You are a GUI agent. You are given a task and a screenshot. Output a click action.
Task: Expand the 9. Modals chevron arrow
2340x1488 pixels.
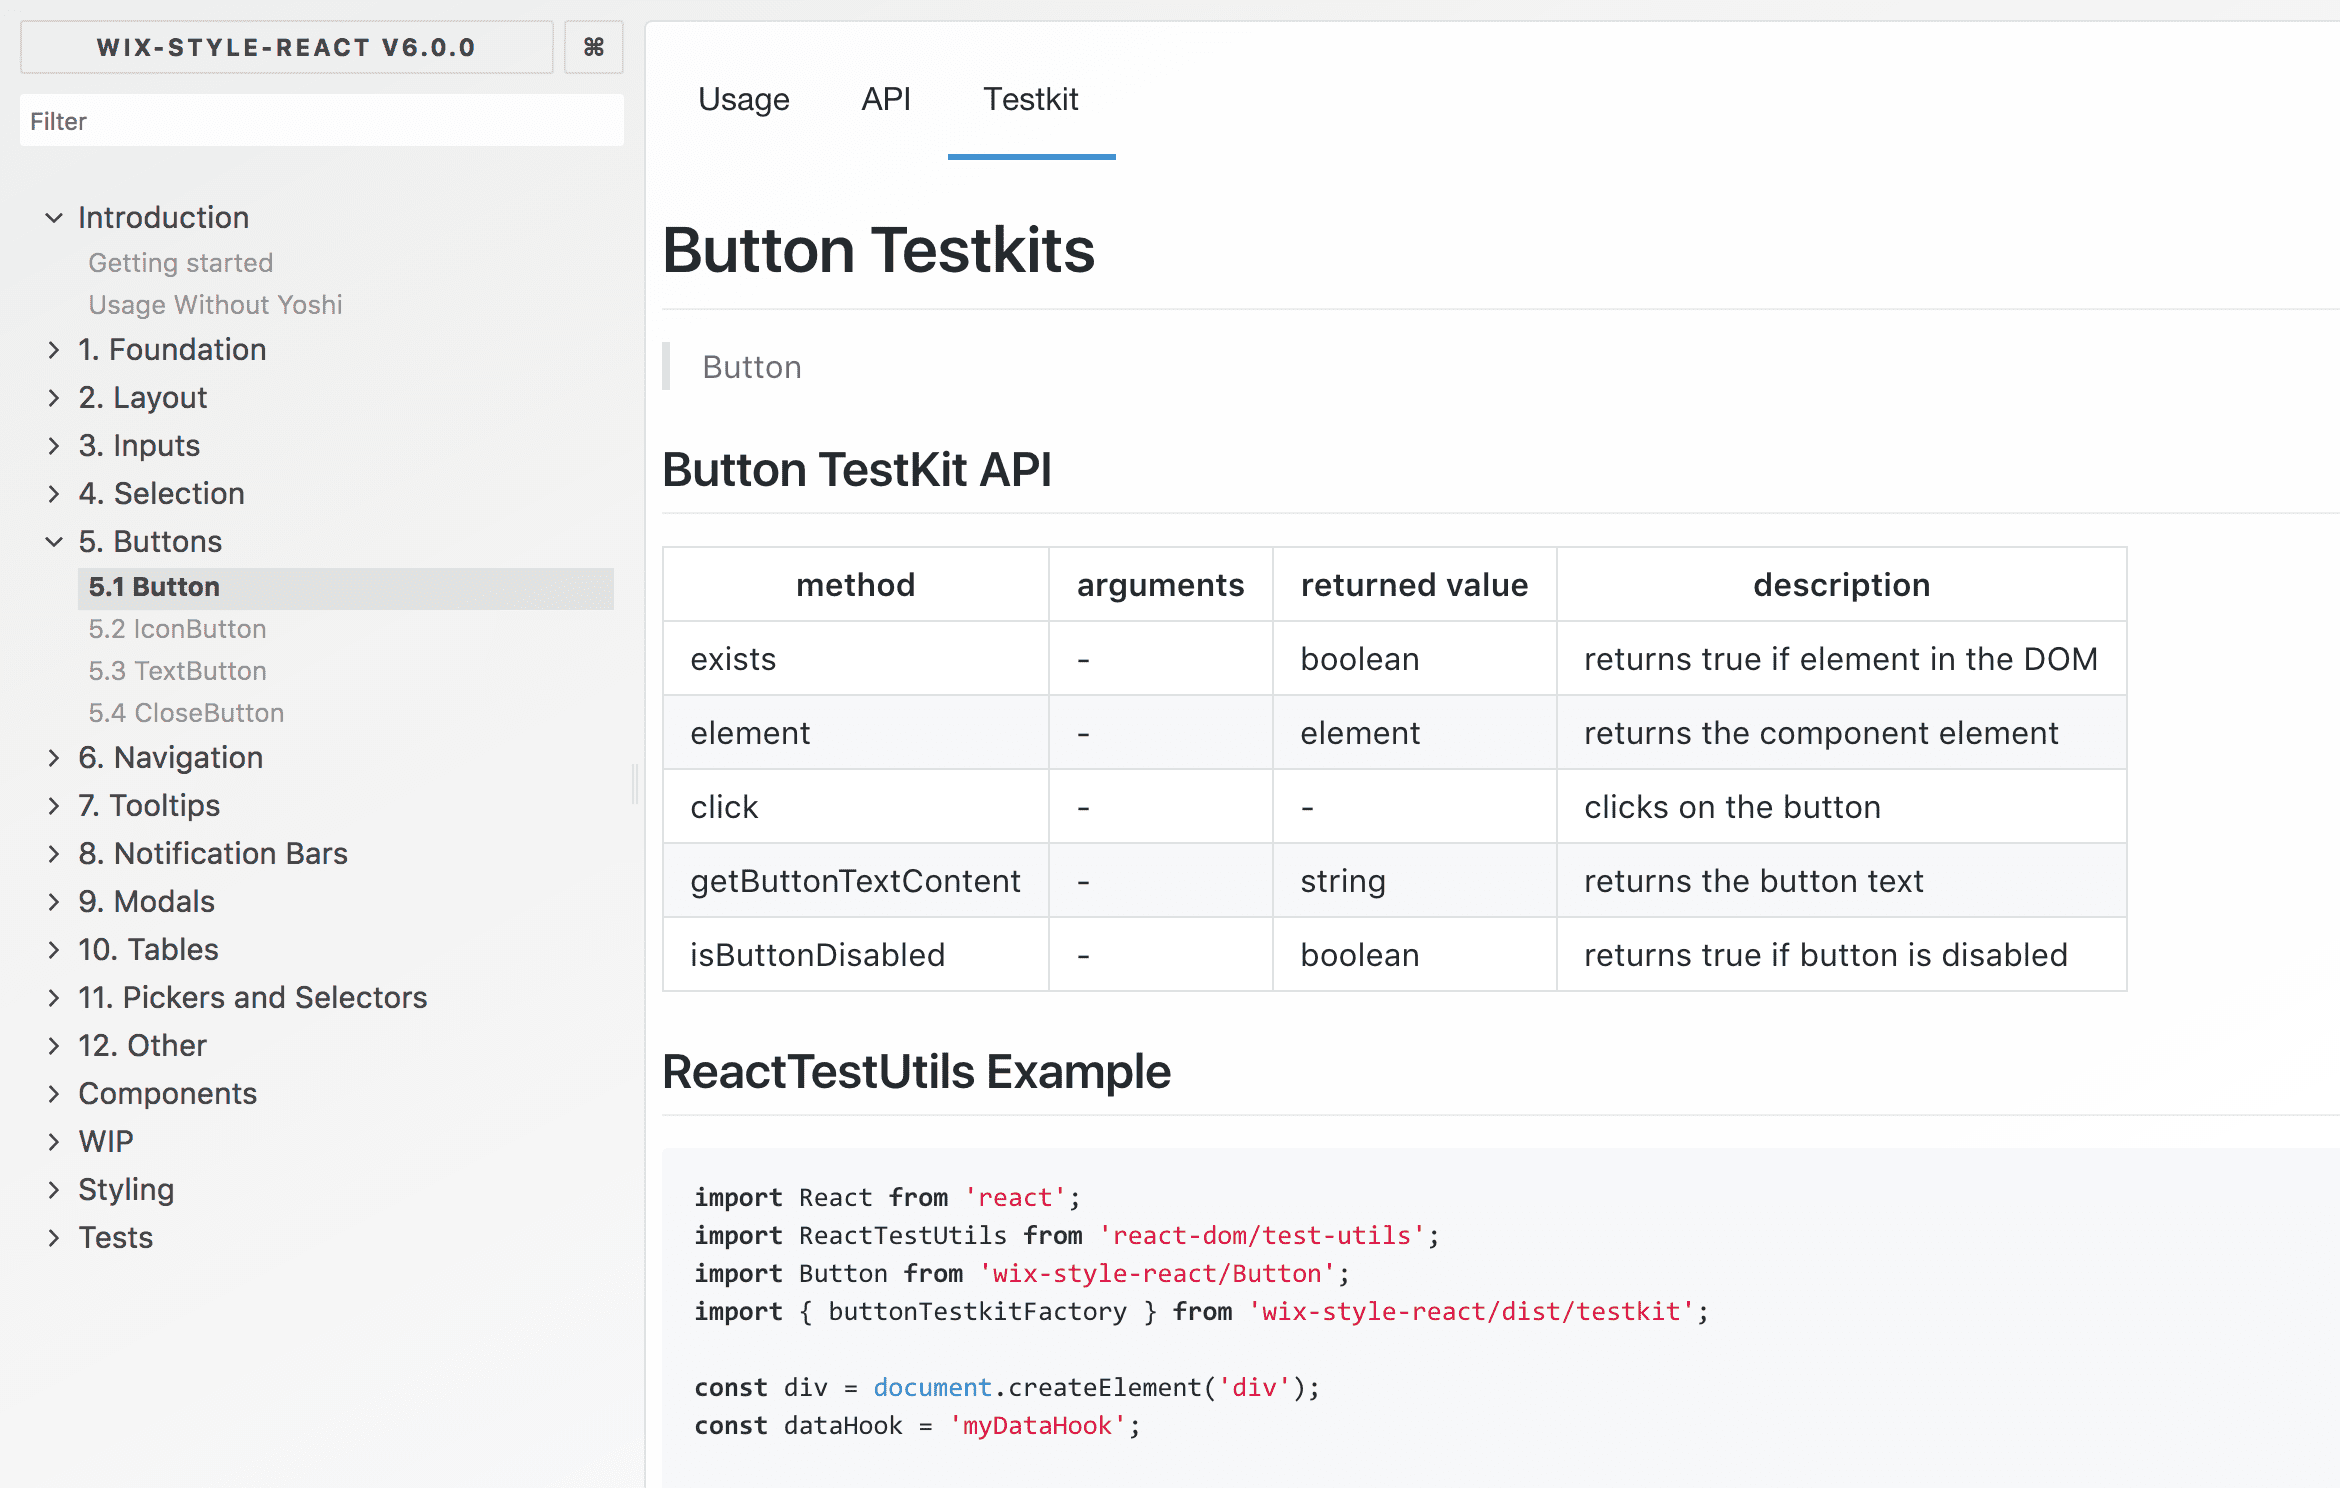[x=54, y=902]
